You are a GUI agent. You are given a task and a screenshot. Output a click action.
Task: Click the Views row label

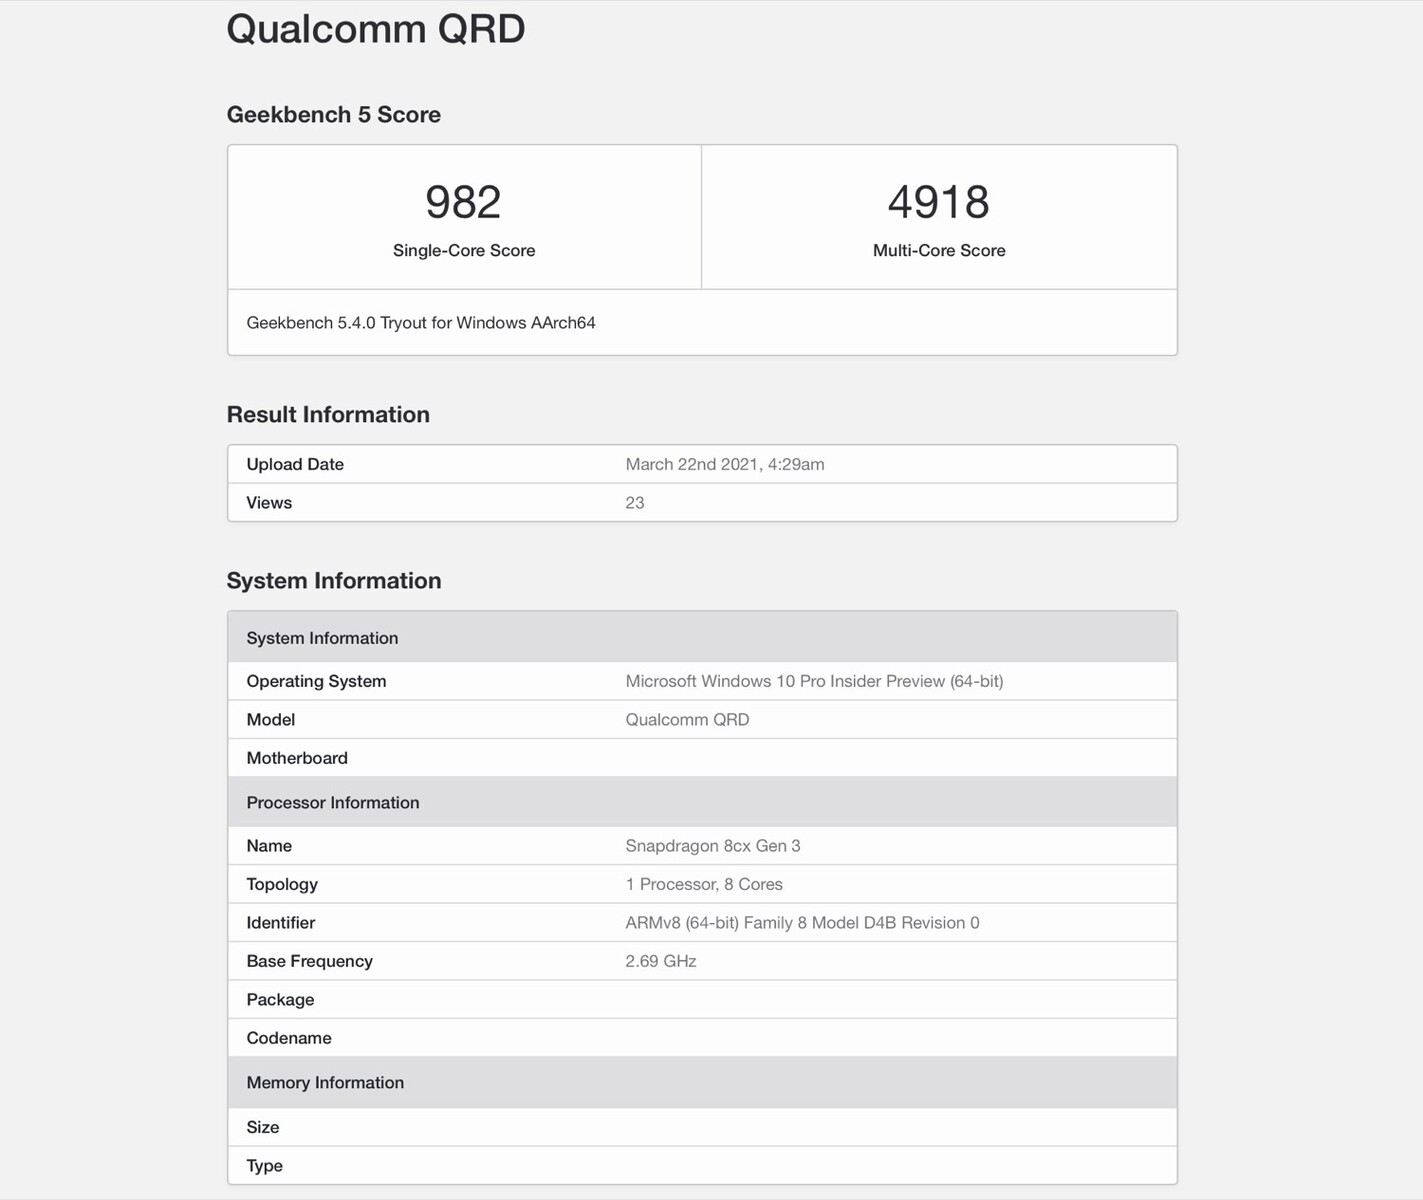point(269,503)
